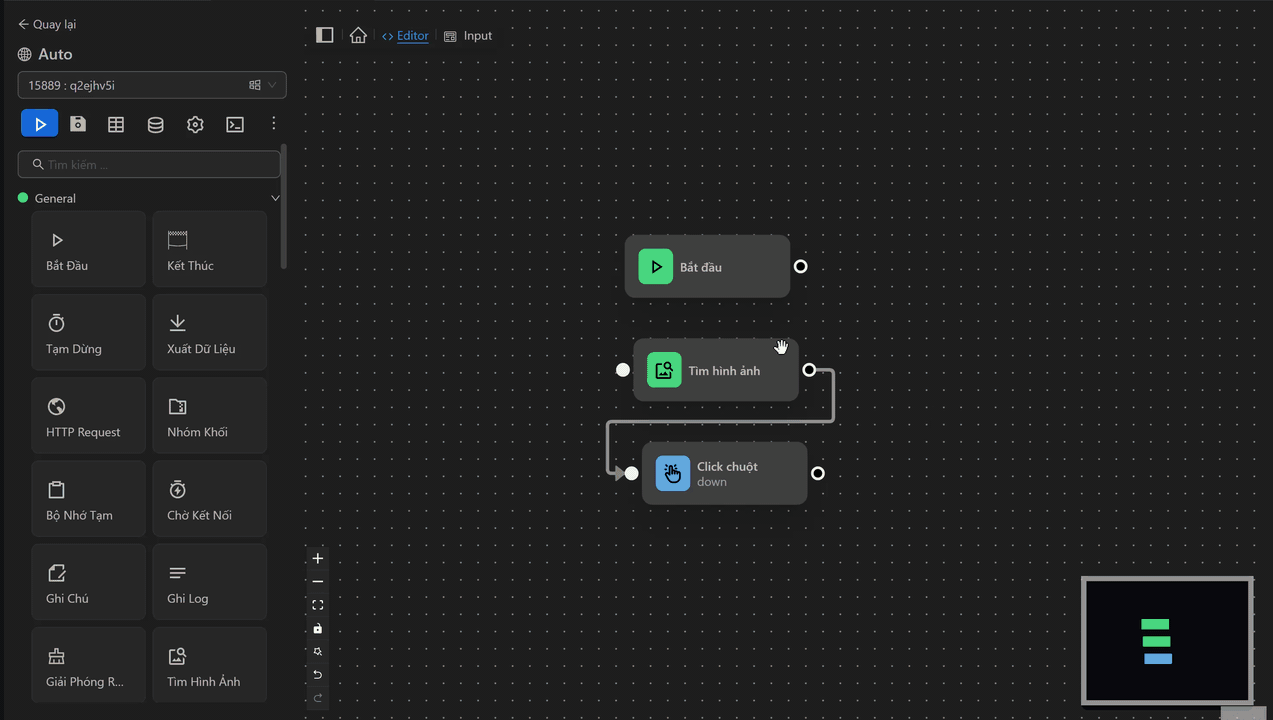Toggle the canvas lock icon

pos(318,628)
